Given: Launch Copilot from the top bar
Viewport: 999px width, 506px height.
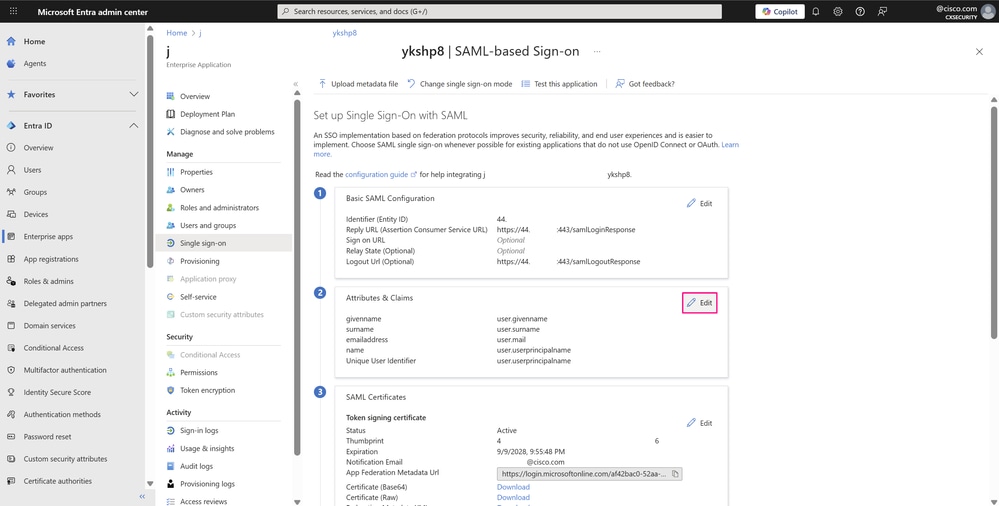Looking at the screenshot, I should 780,11.
